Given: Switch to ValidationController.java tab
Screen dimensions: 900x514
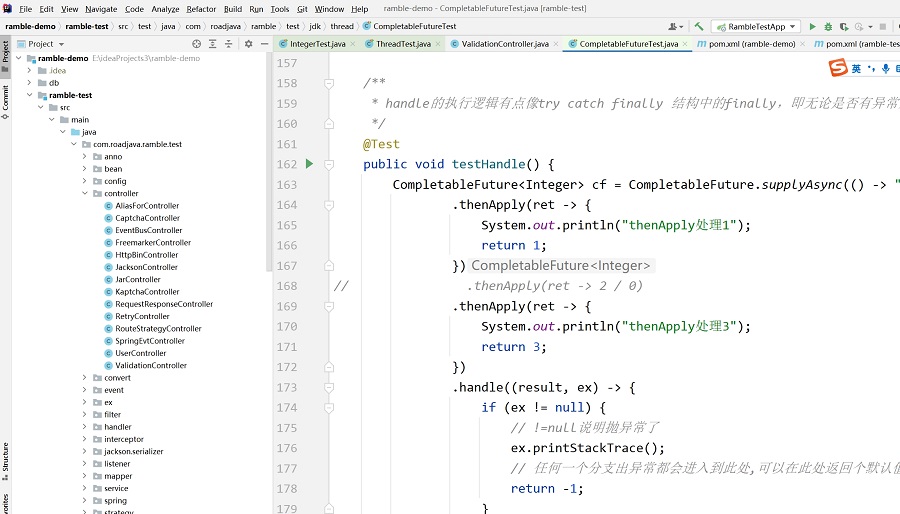Looking at the screenshot, I should point(505,44).
